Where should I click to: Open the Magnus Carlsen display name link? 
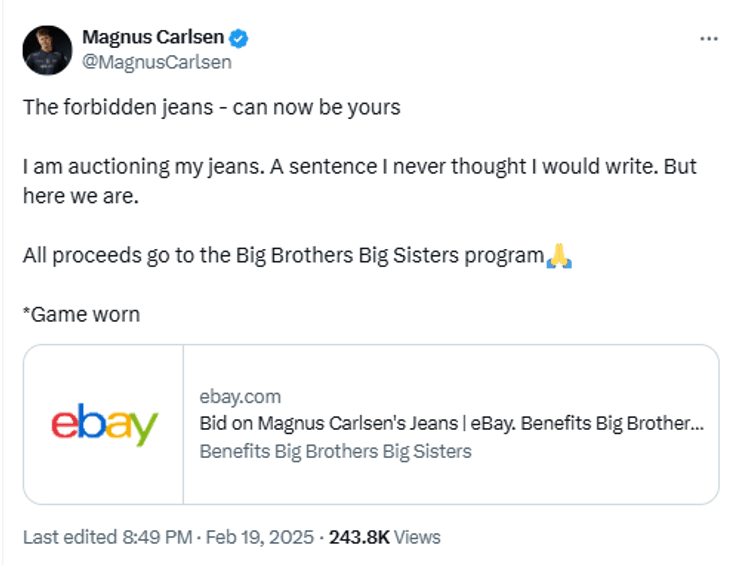(154, 39)
